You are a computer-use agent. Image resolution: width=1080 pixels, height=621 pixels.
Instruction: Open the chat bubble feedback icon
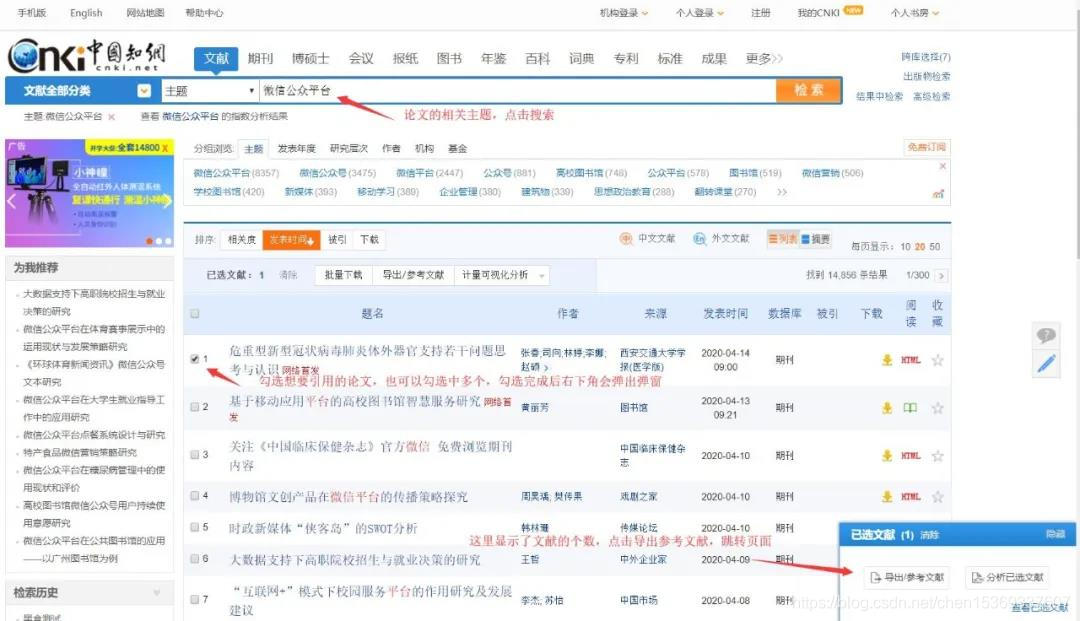(1046, 335)
